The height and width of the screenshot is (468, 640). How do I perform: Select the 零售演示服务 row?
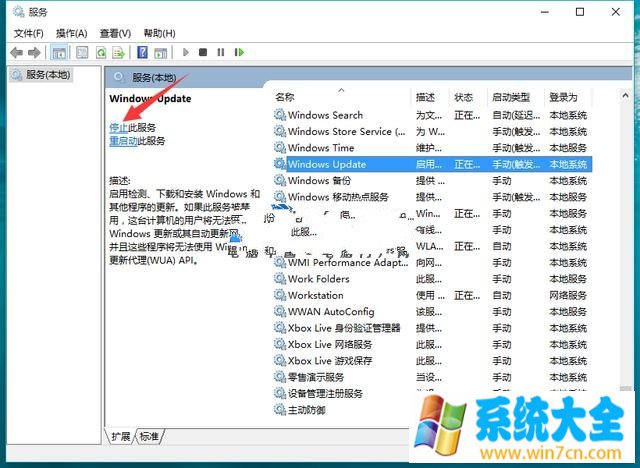[x=432, y=377]
